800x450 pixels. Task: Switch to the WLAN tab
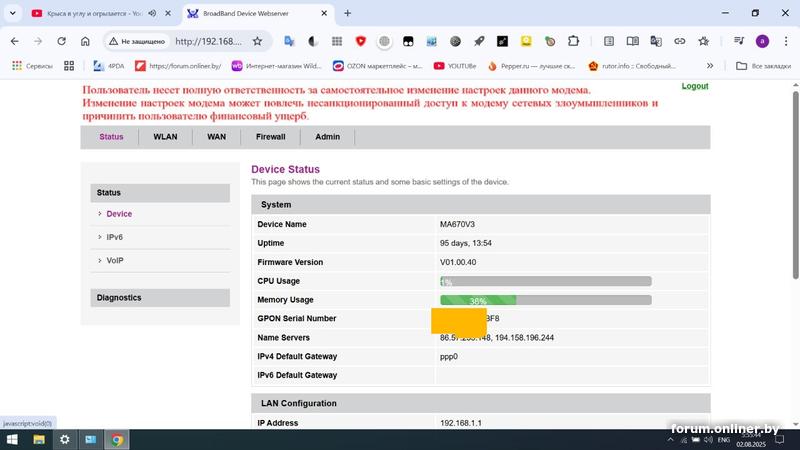[165, 137]
